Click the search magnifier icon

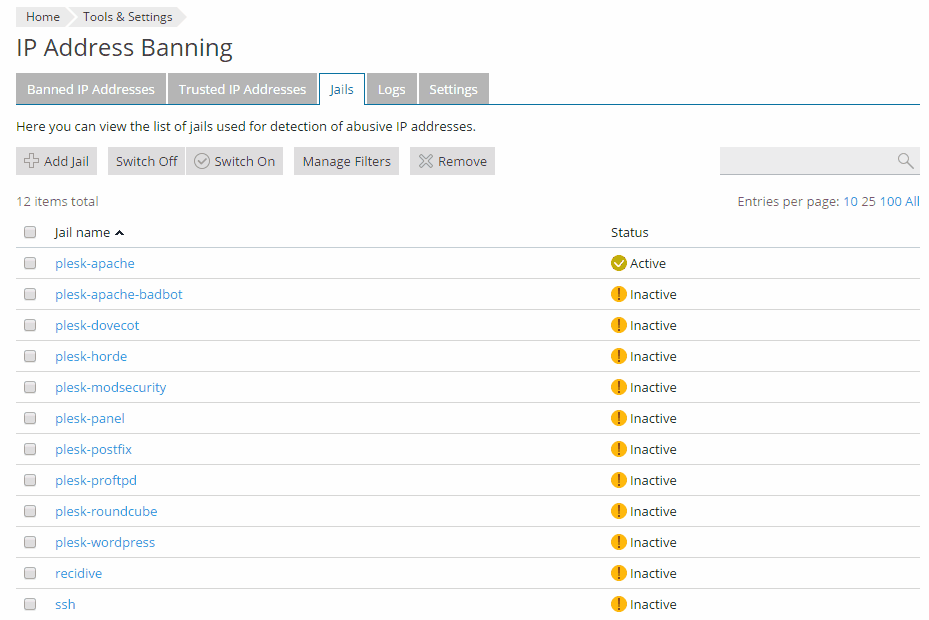tap(905, 161)
